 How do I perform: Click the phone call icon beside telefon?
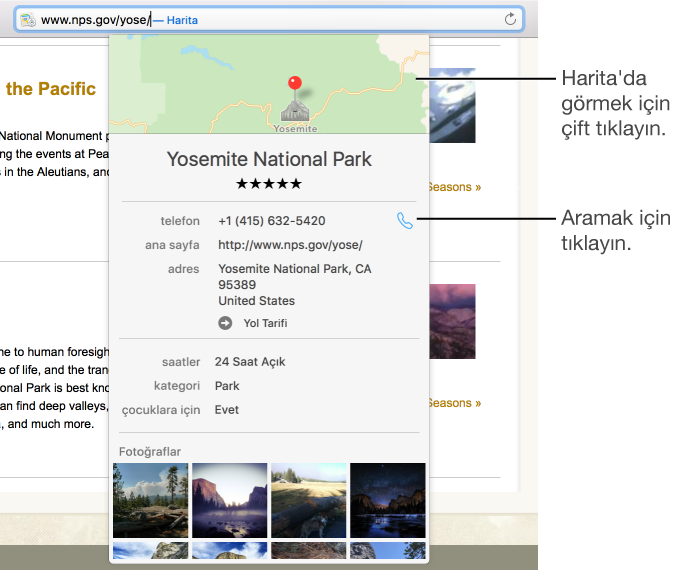coord(404,221)
